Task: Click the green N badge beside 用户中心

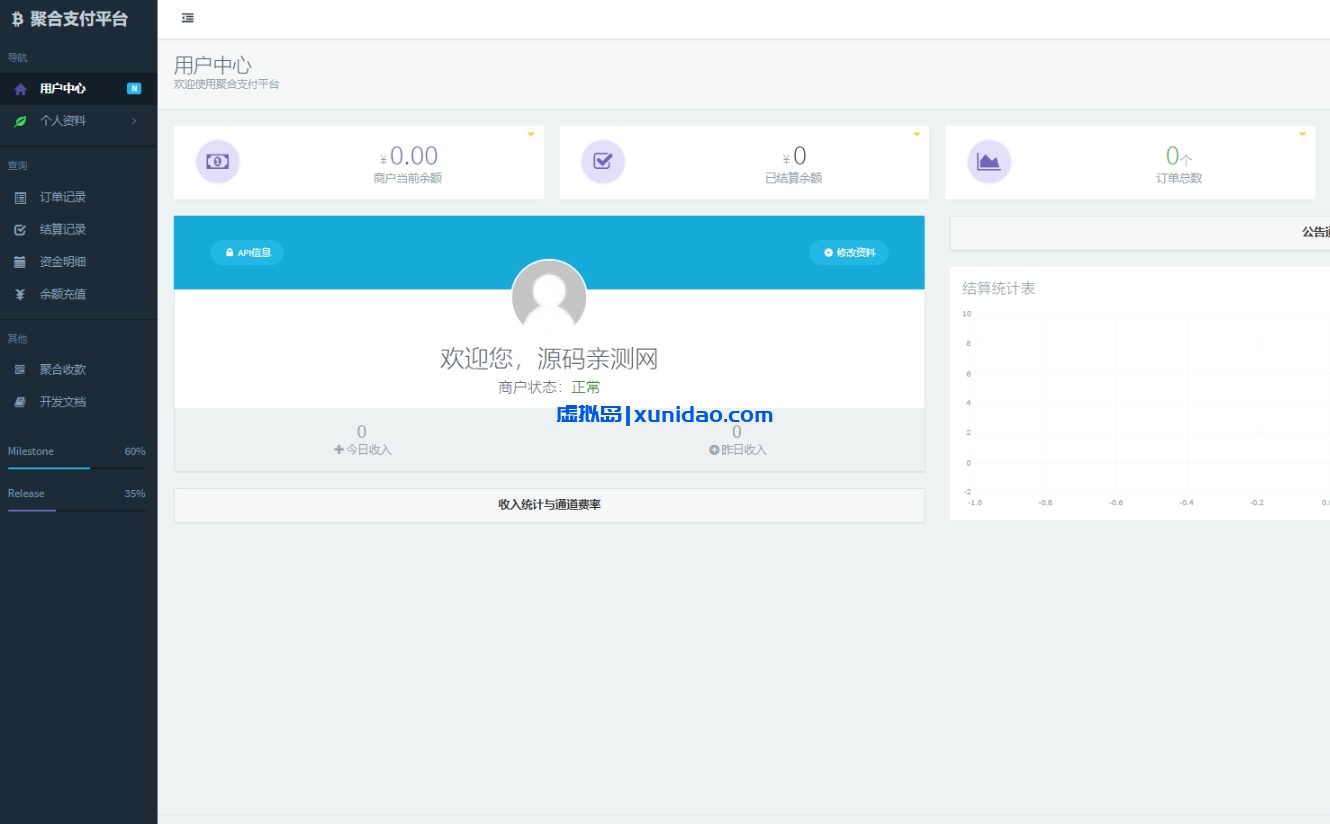Action: coord(134,88)
